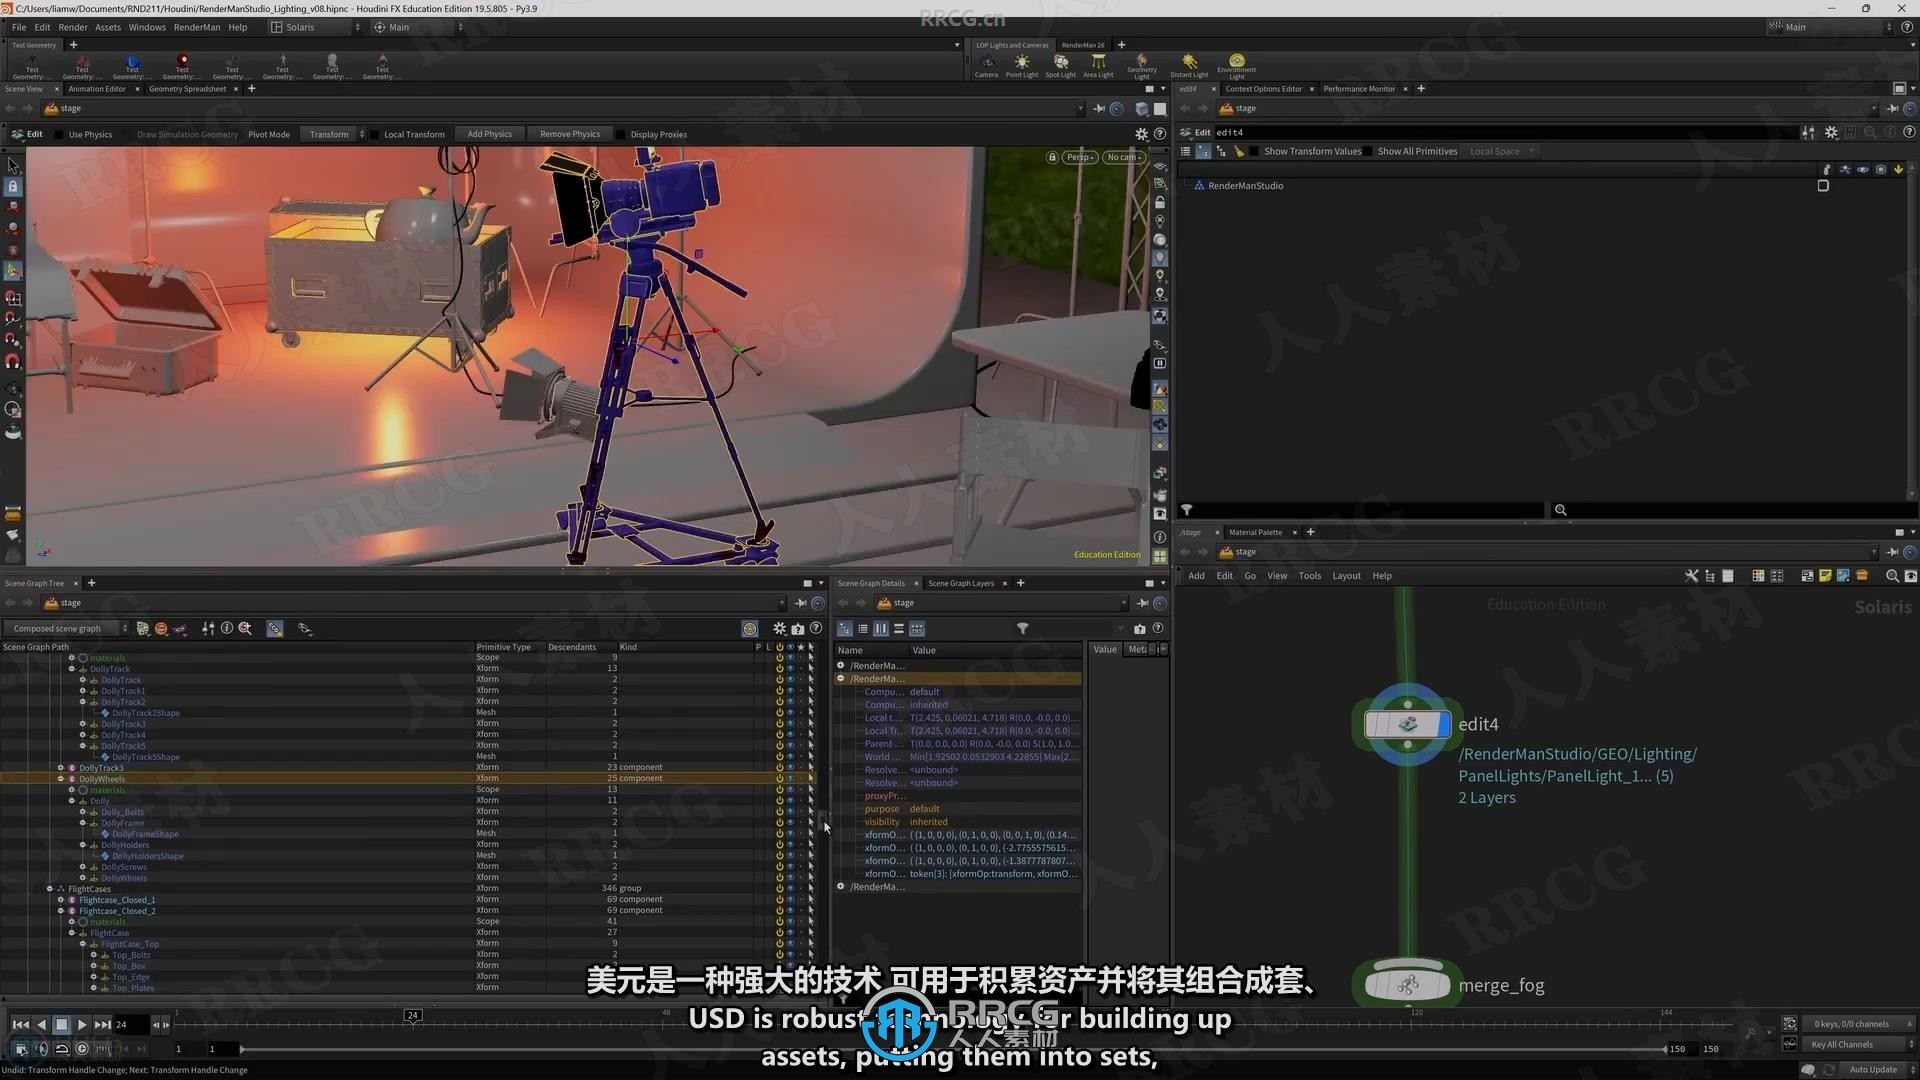The height and width of the screenshot is (1080, 1920).
Task: Open the network editor Tools menu
Action: pyautogui.click(x=1309, y=576)
